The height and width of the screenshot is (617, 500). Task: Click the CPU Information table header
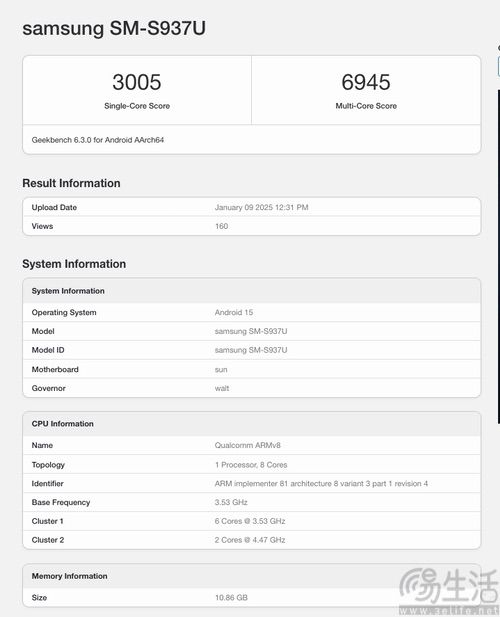tap(252, 424)
